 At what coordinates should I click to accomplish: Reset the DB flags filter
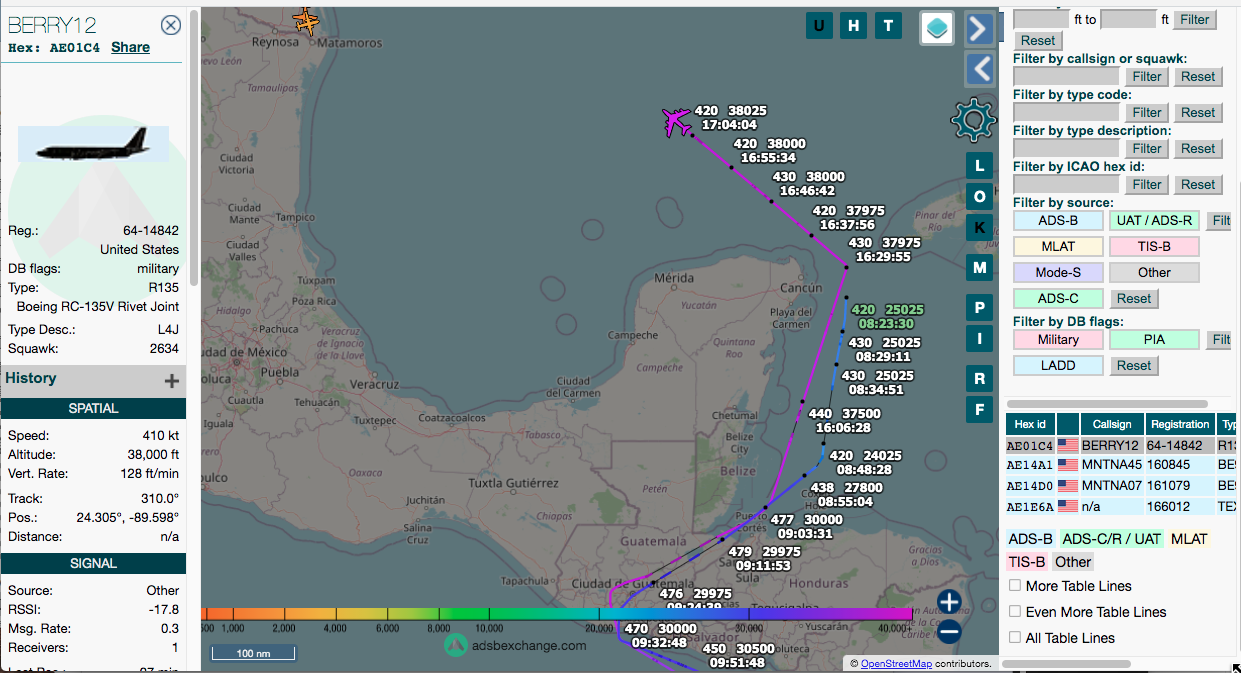coord(1134,365)
